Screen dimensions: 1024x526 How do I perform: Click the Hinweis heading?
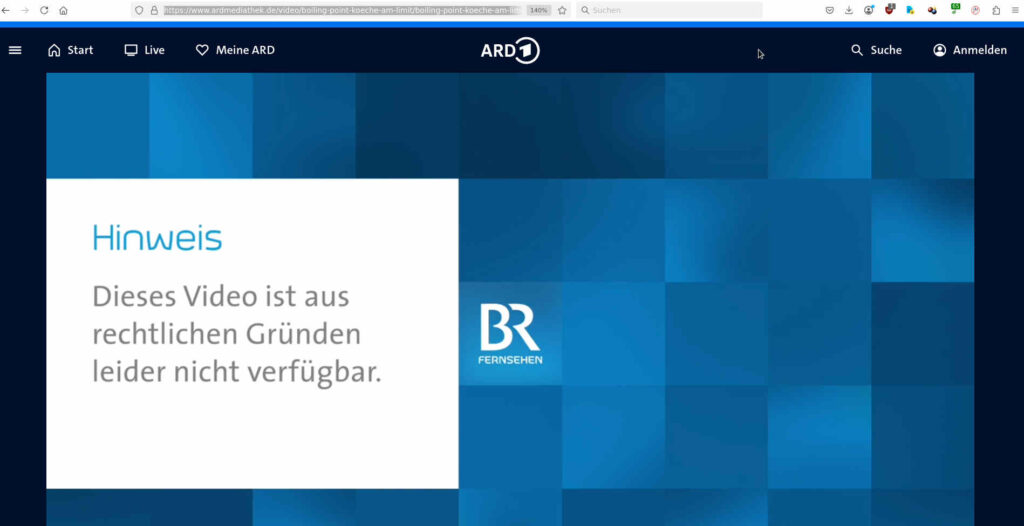click(157, 238)
